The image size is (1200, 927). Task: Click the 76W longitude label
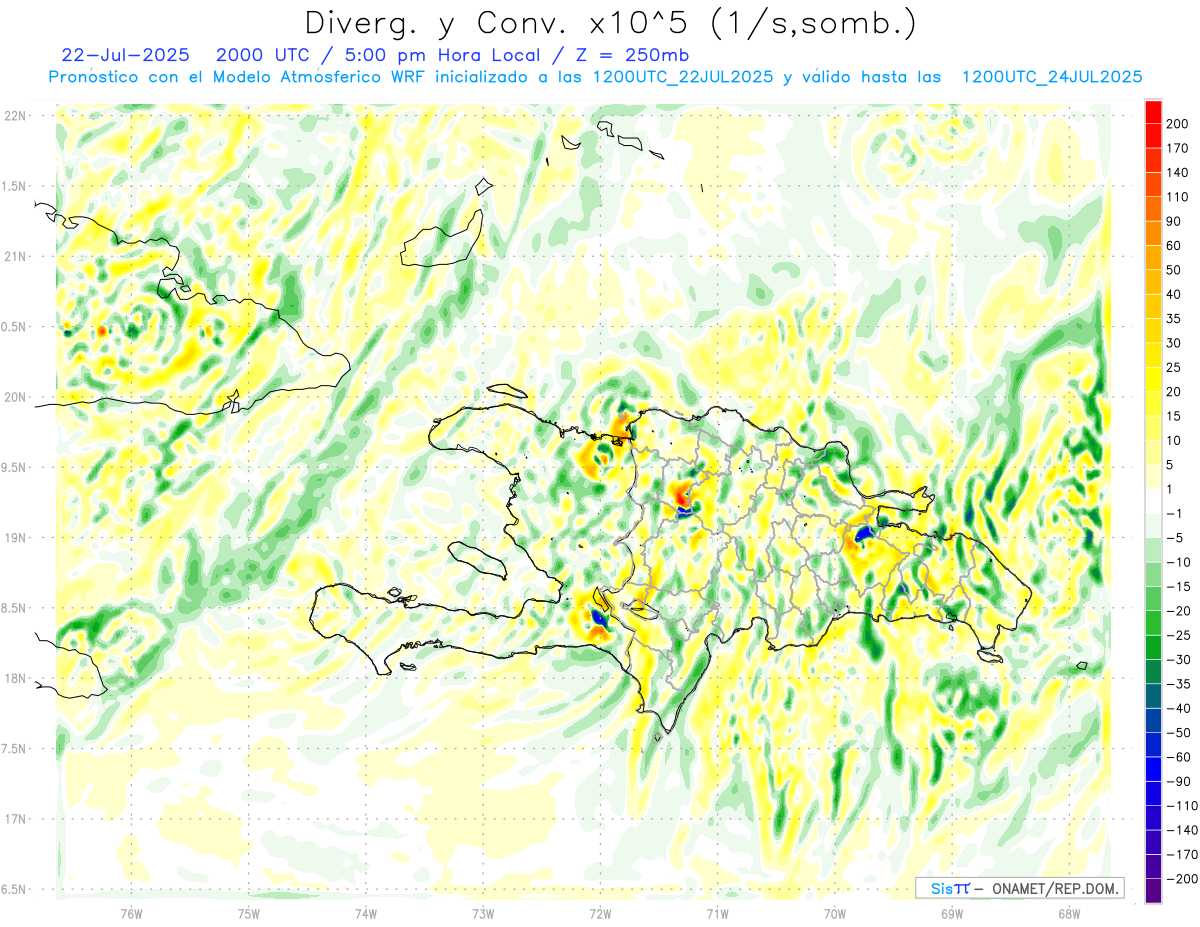[x=131, y=914]
